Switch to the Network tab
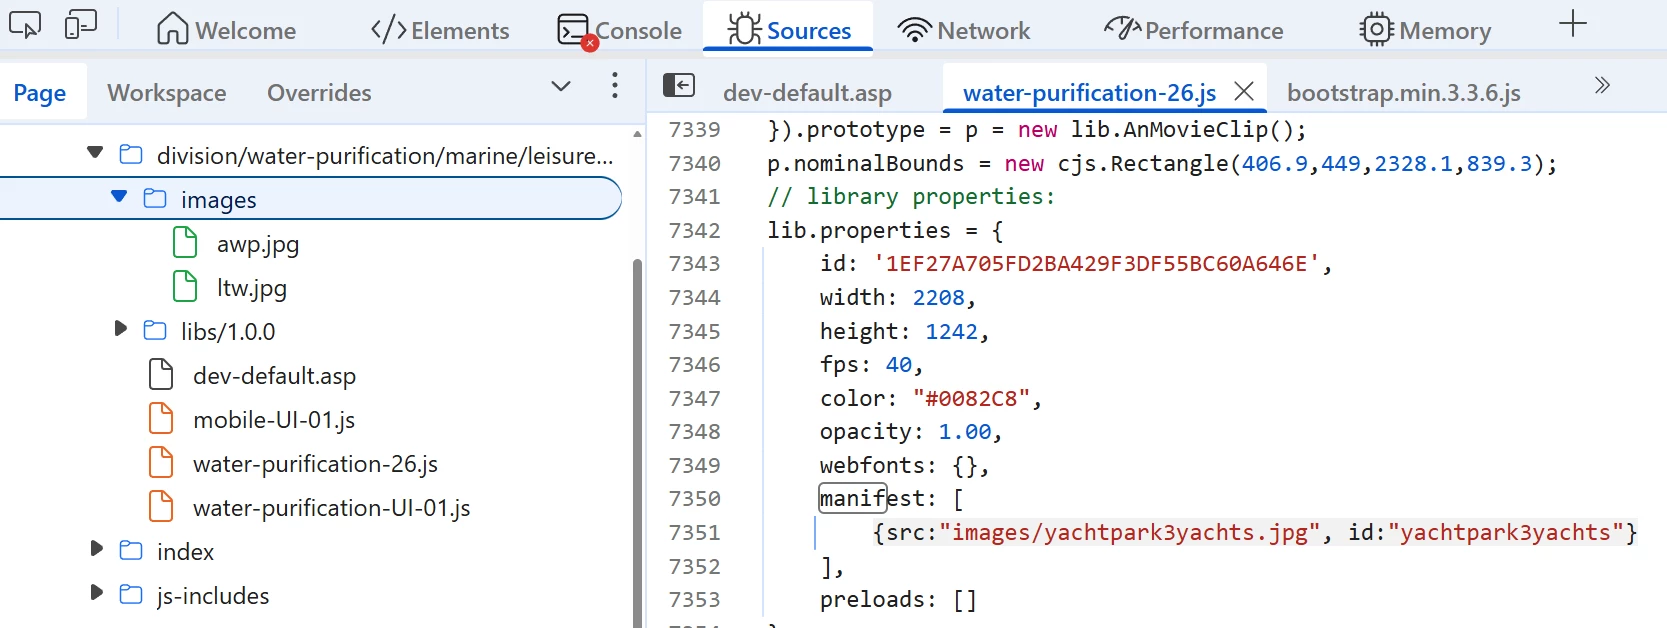 (x=964, y=30)
